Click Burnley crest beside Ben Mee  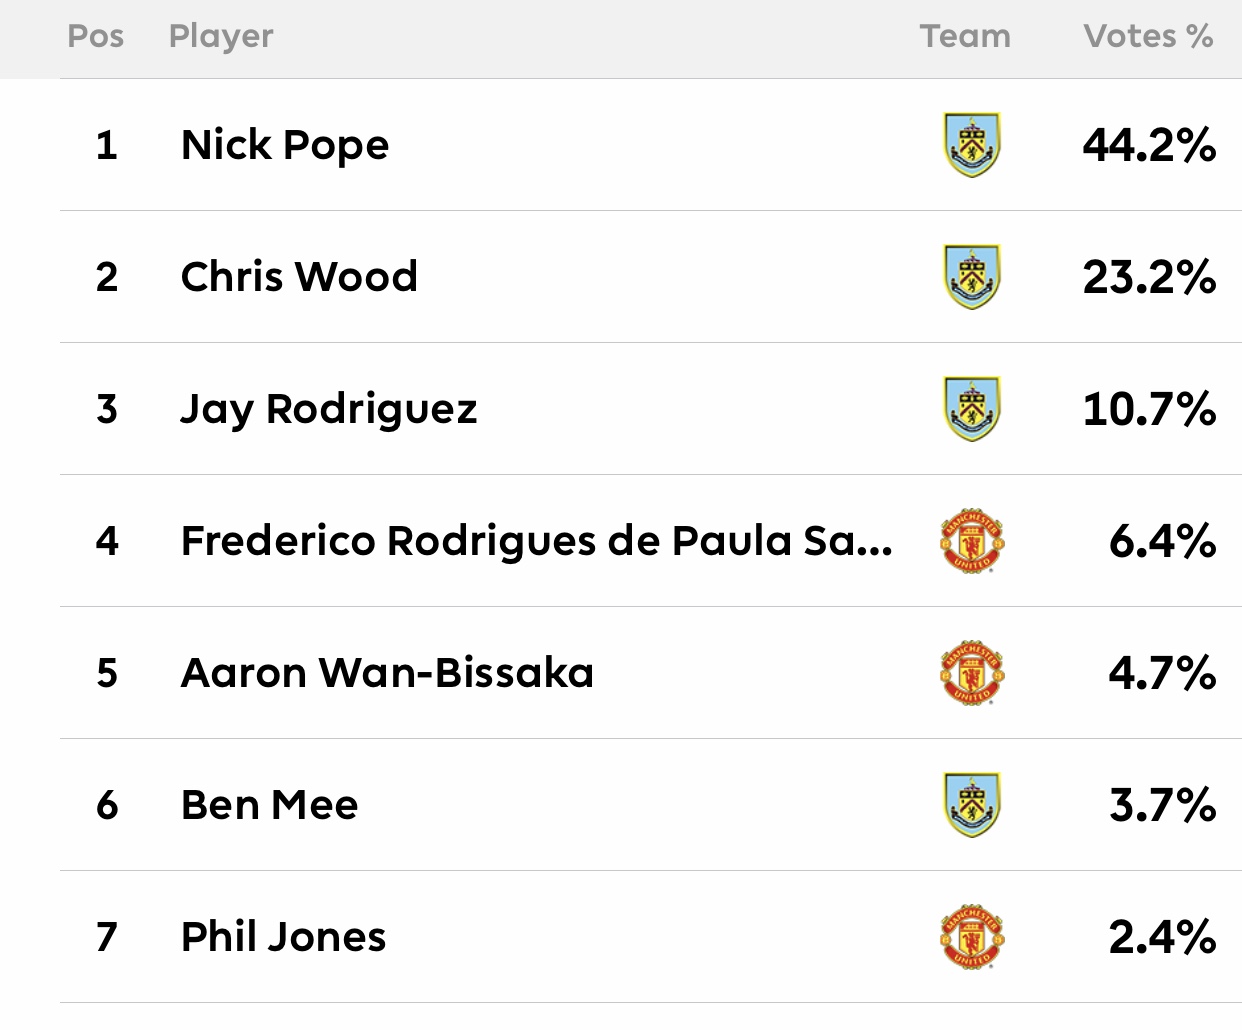pyautogui.click(x=971, y=805)
